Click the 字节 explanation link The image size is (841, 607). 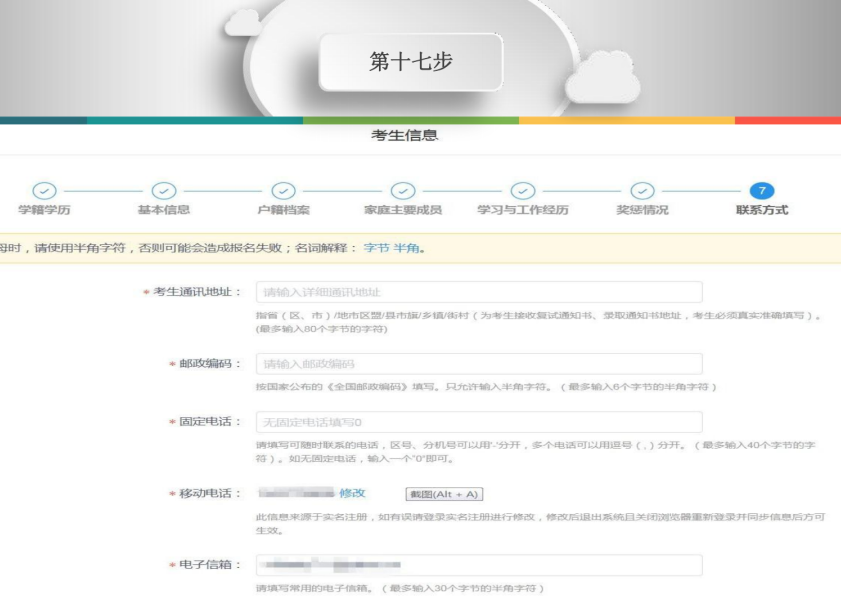click(376, 248)
